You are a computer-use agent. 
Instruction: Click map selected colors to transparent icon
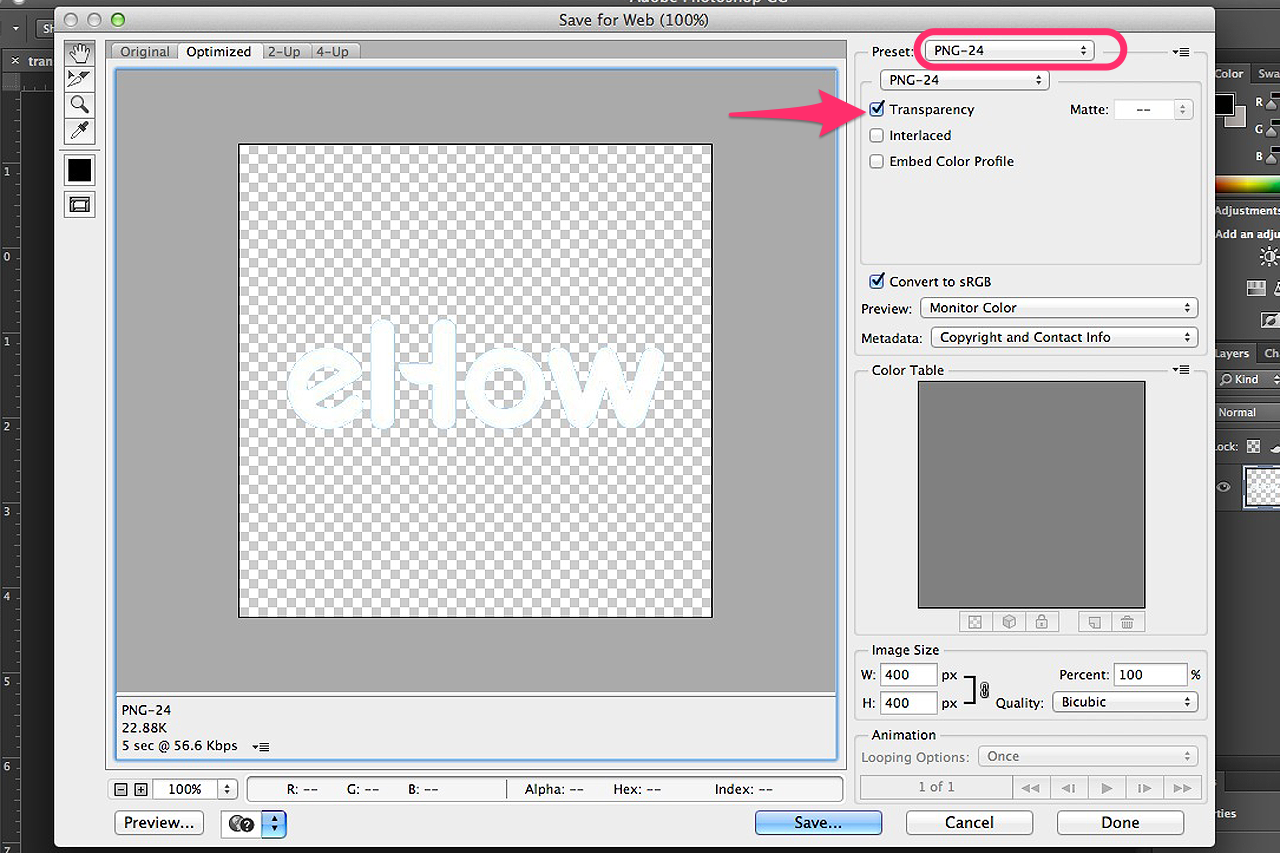pos(975,622)
